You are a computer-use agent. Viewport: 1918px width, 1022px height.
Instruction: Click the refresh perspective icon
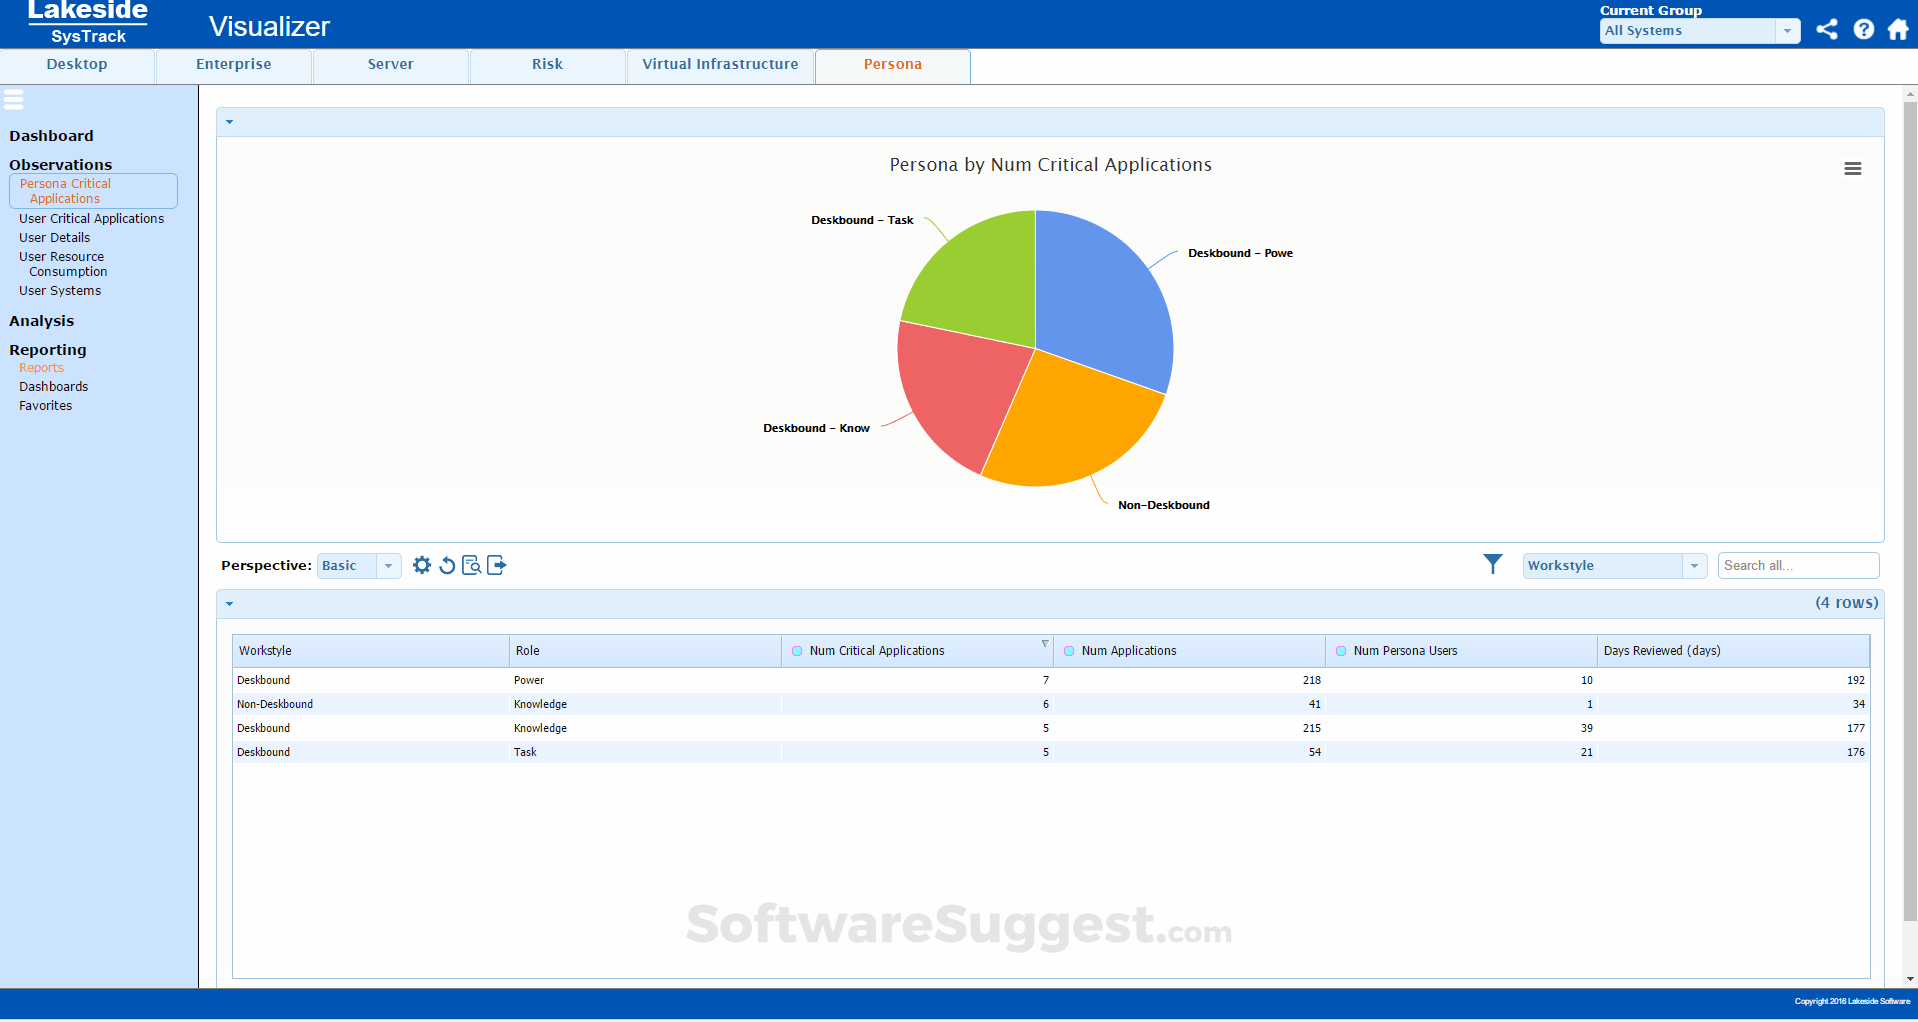[446, 565]
